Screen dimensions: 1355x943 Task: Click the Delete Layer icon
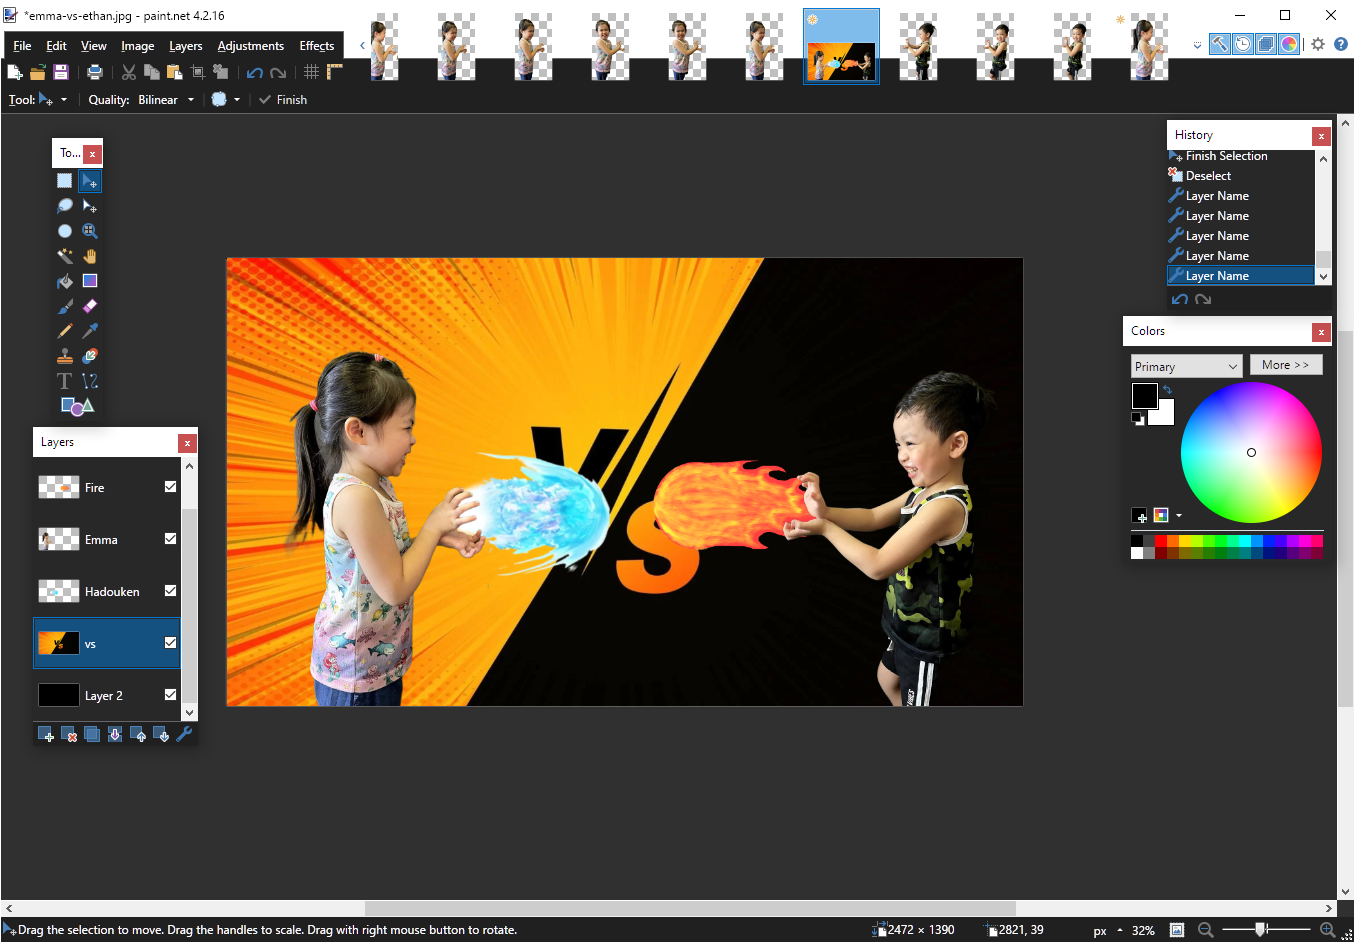point(69,735)
